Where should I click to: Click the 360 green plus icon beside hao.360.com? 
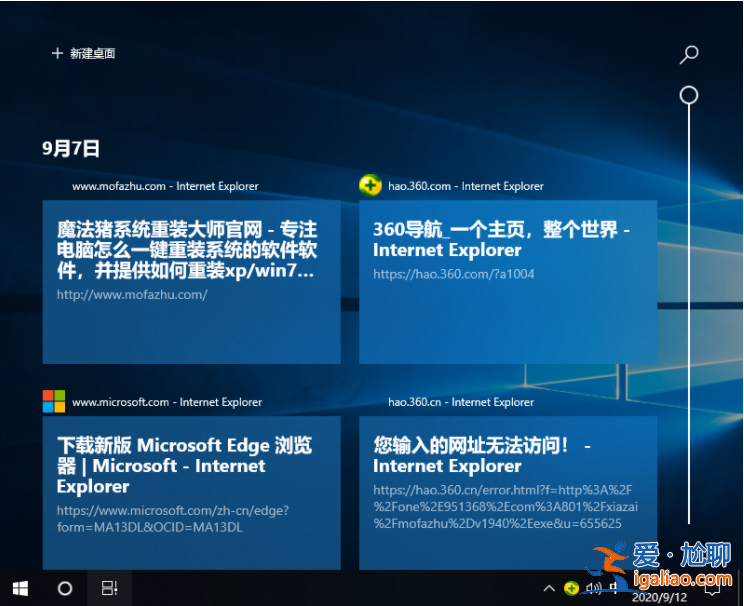(370, 186)
